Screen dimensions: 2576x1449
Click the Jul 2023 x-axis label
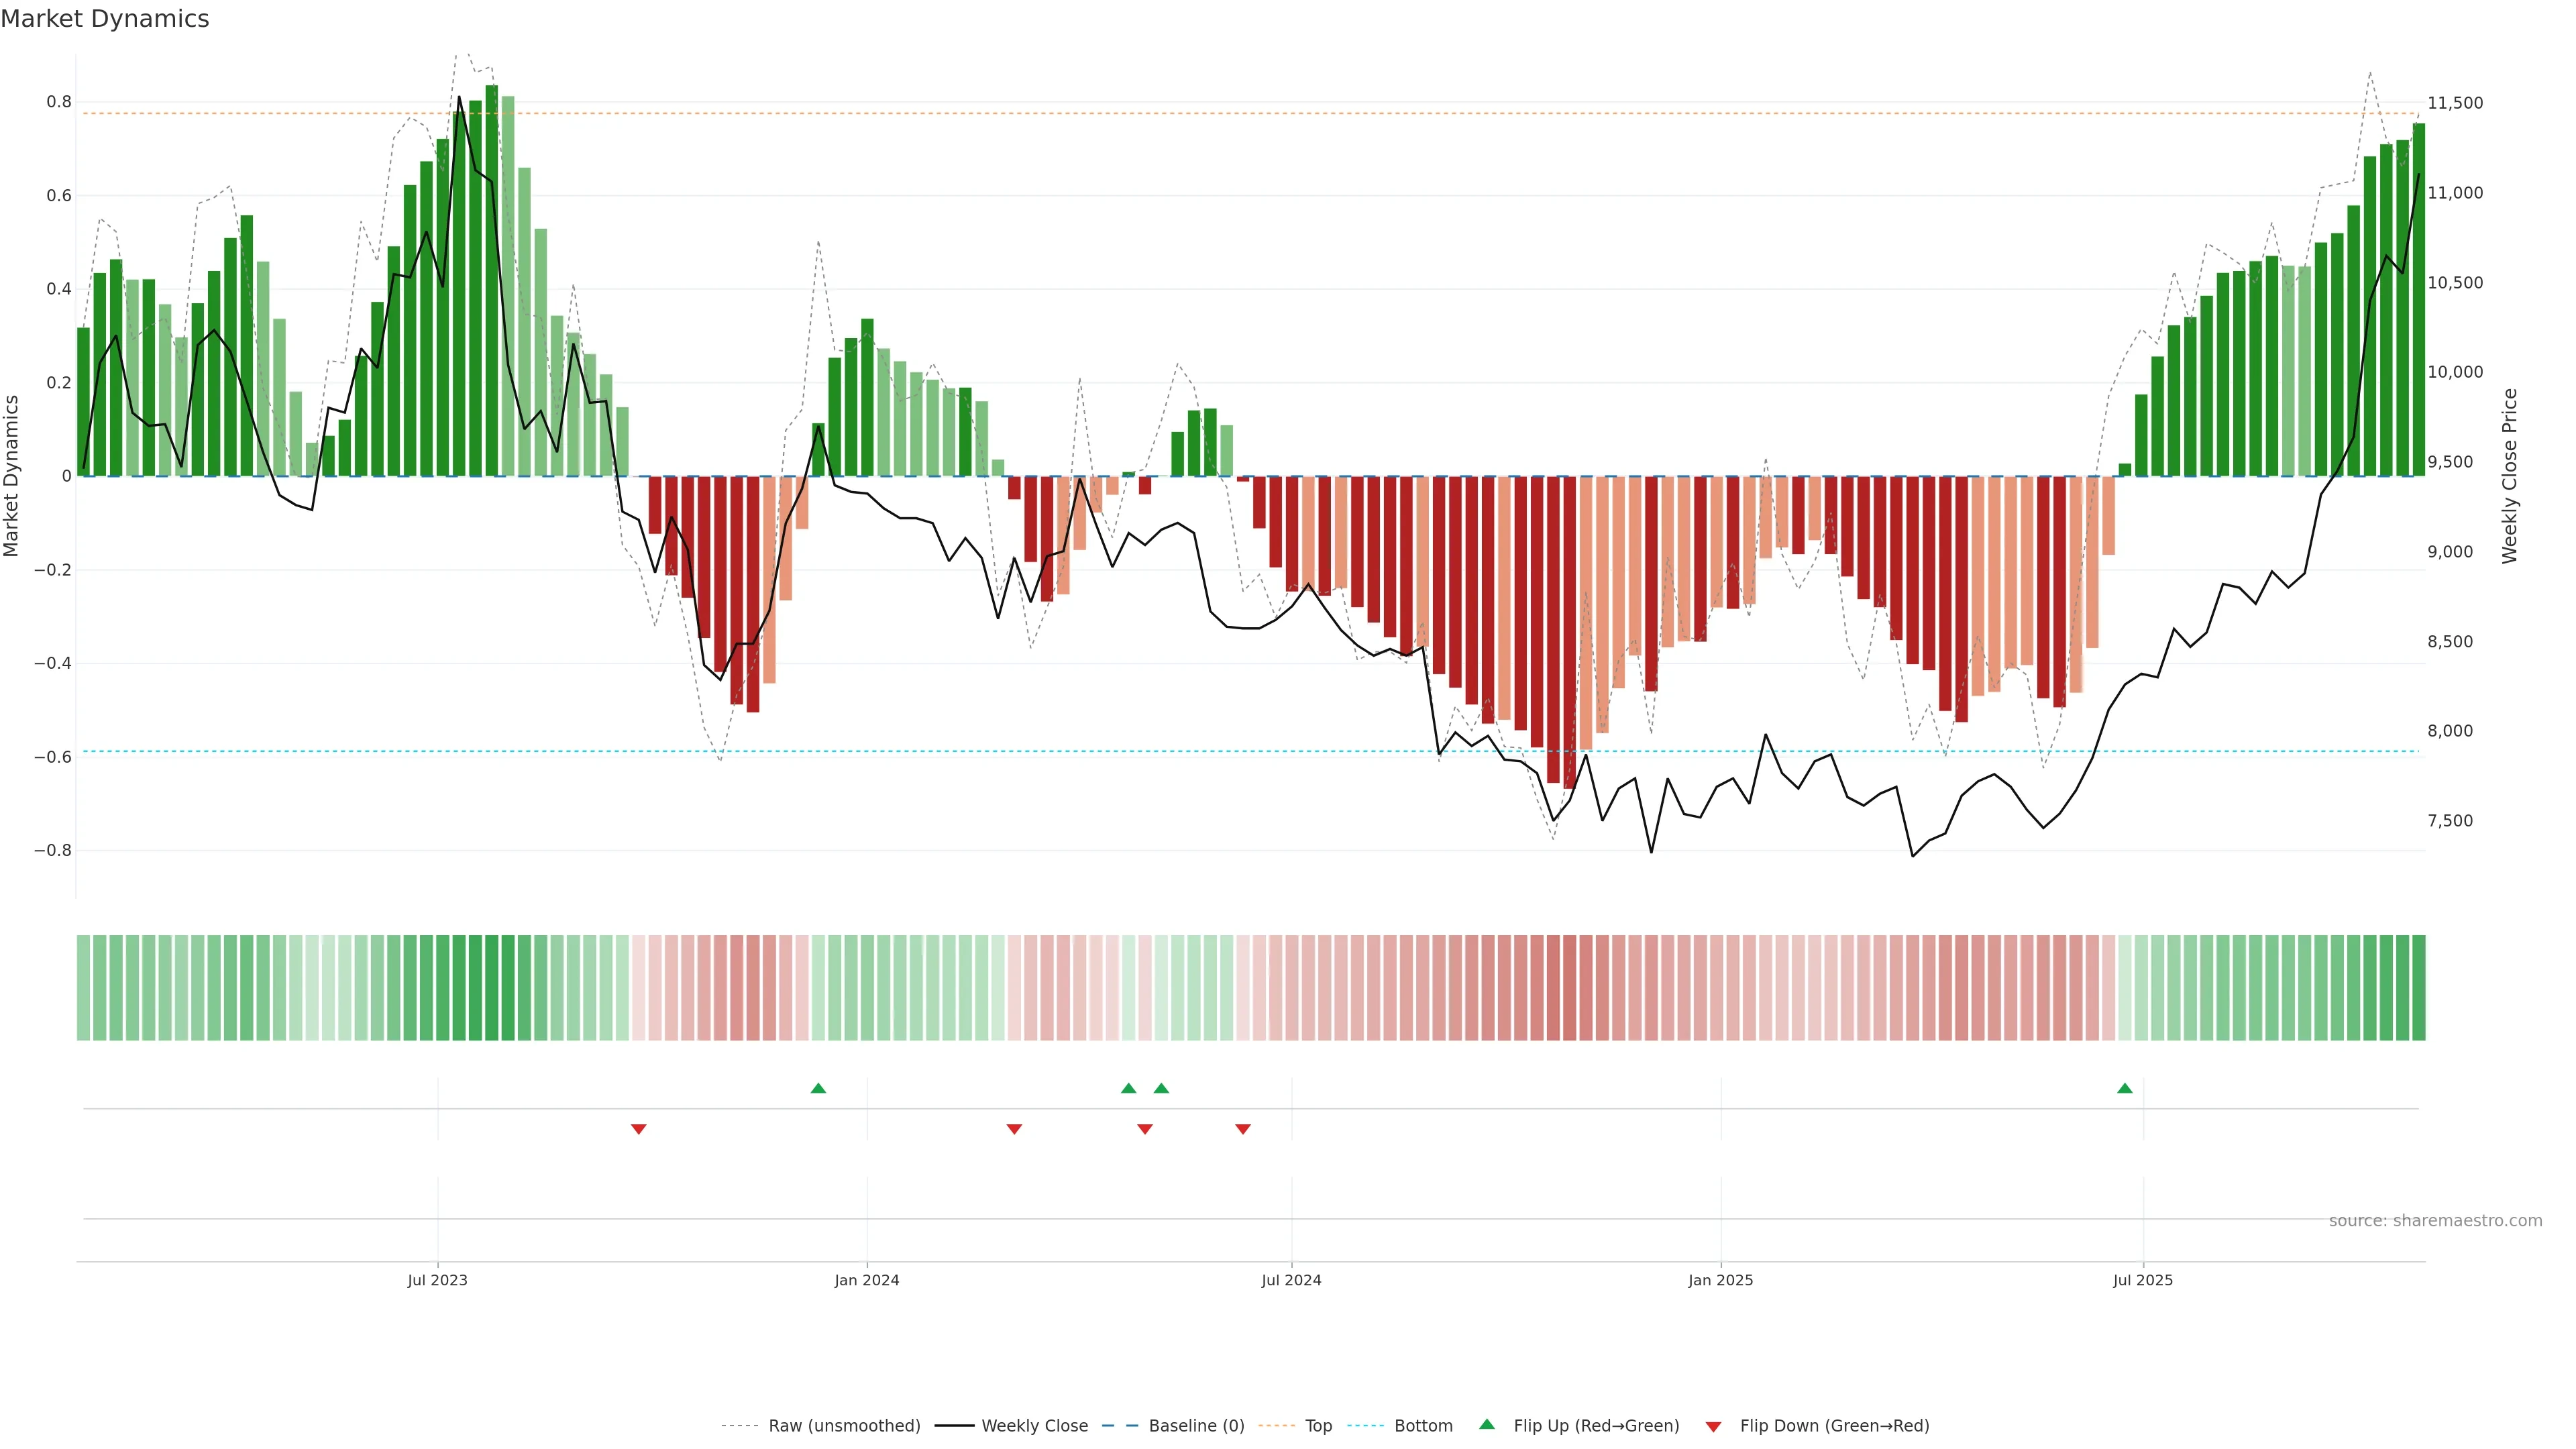437,1280
